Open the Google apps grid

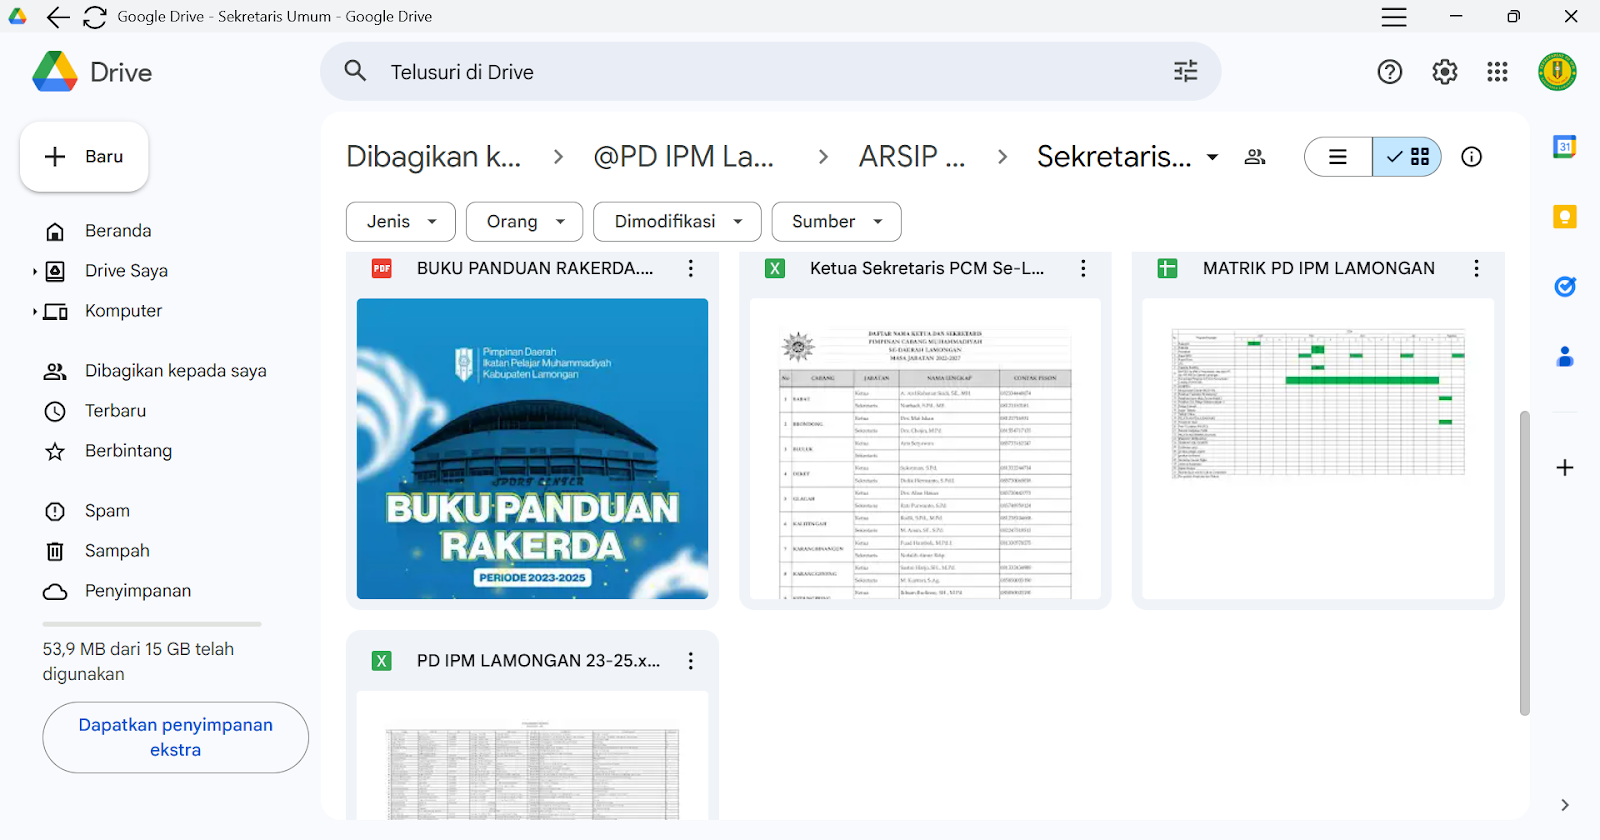[1497, 72]
